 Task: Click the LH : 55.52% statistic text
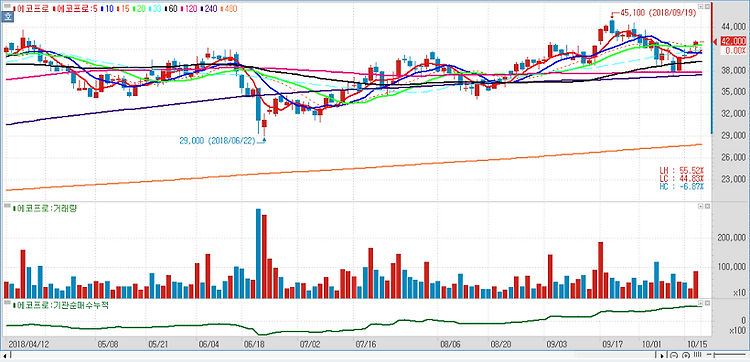(682, 170)
